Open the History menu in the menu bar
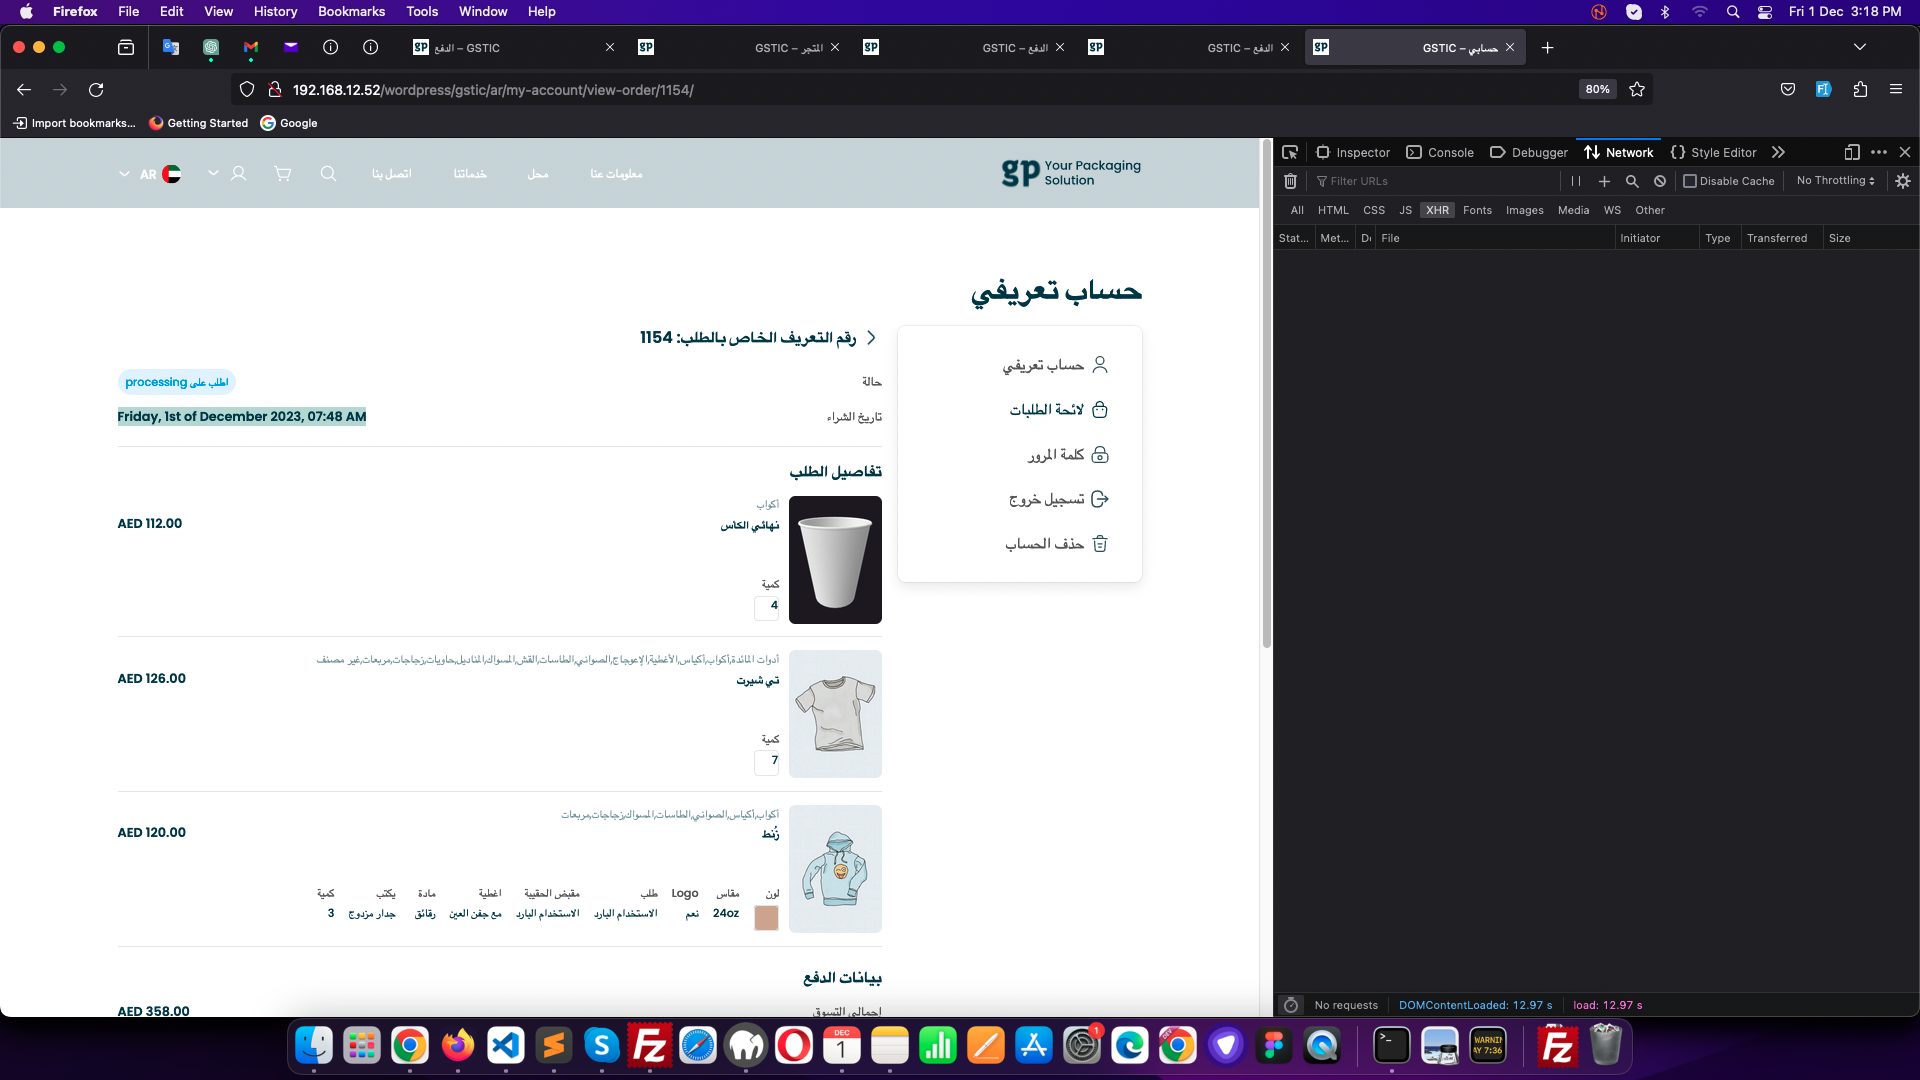Viewport: 1920px width, 1080px height. point(275,12)
